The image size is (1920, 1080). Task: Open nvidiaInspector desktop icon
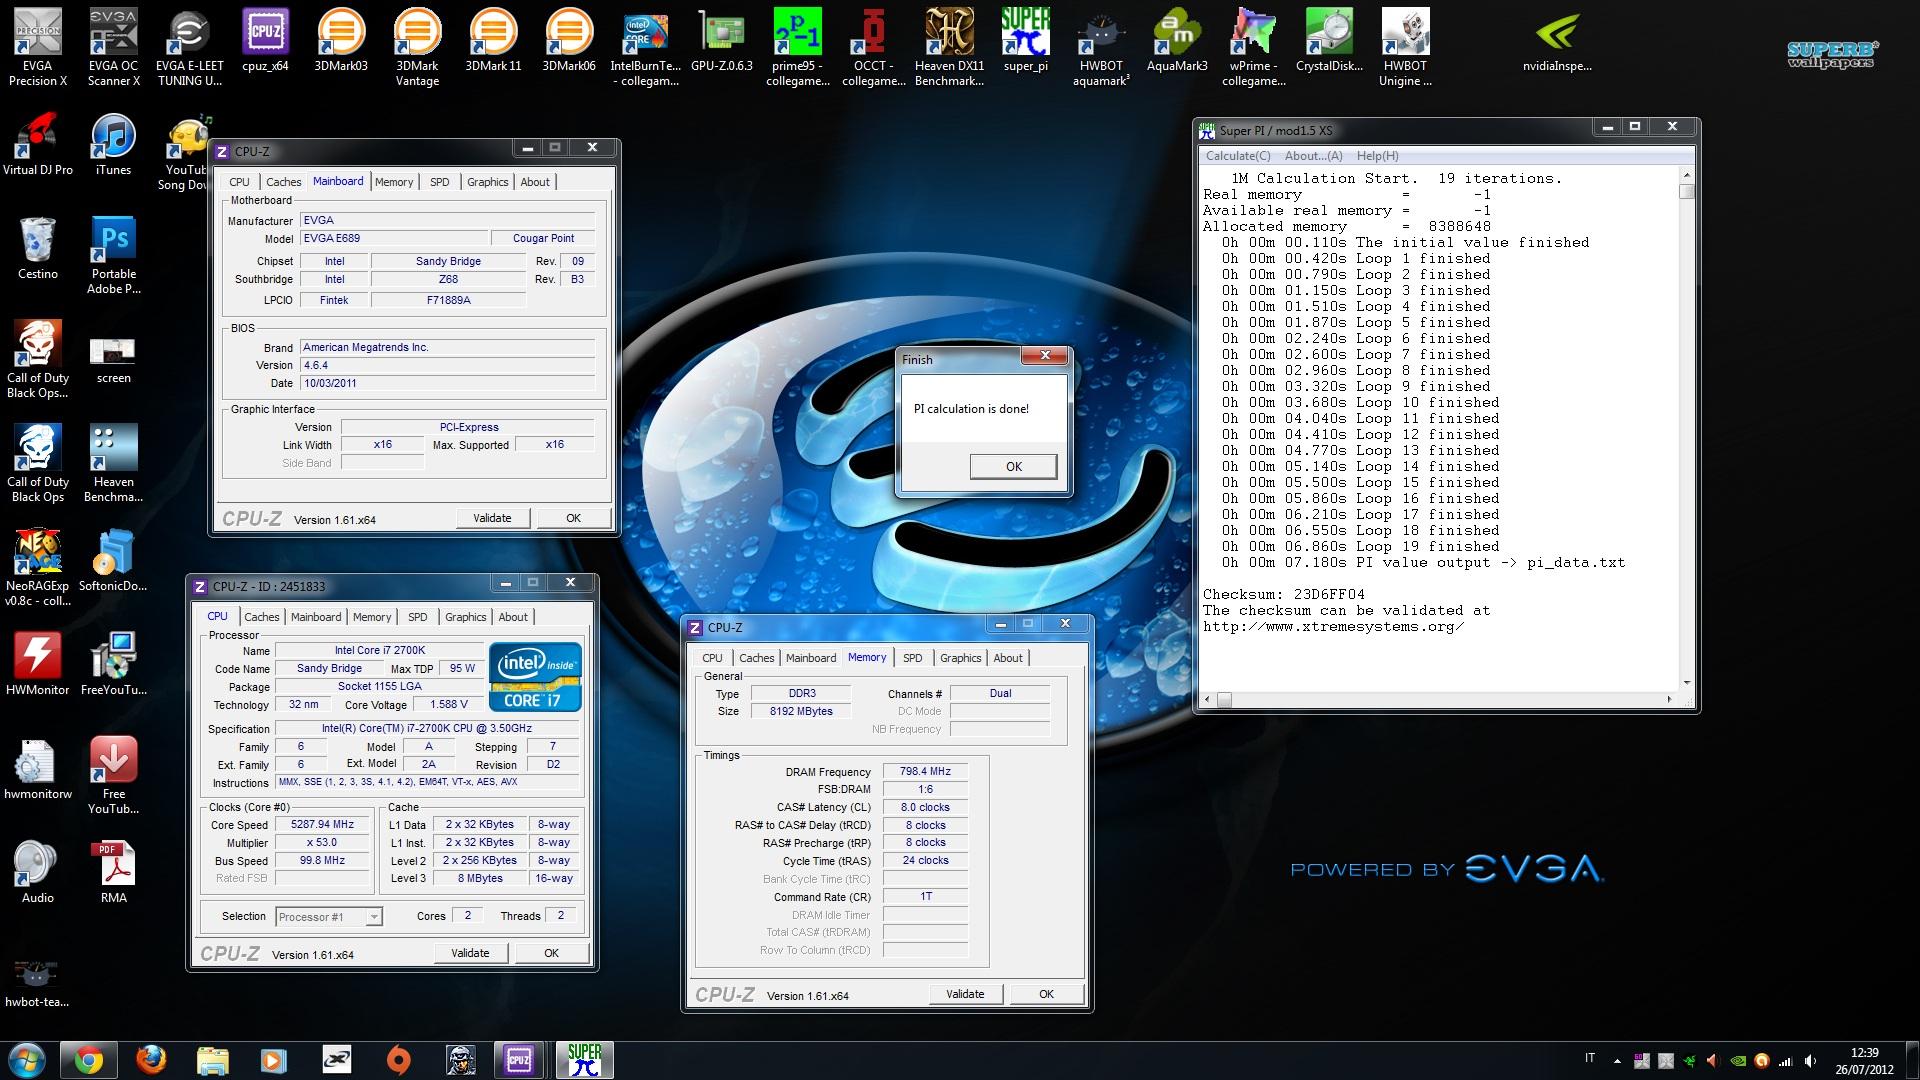[x=1557, y=41]
